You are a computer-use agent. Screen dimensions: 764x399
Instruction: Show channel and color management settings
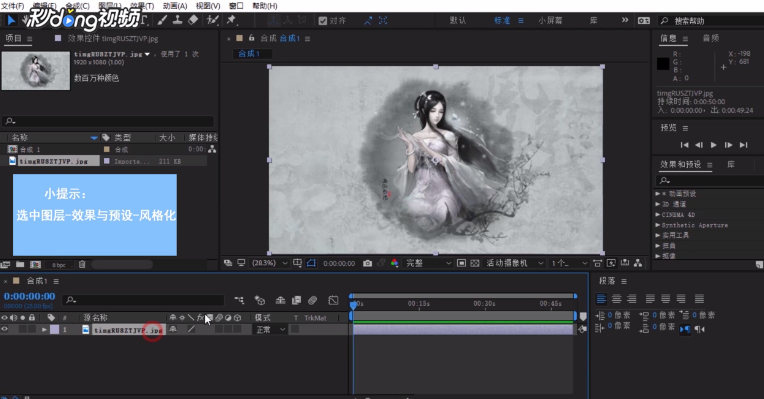(394, 263)
